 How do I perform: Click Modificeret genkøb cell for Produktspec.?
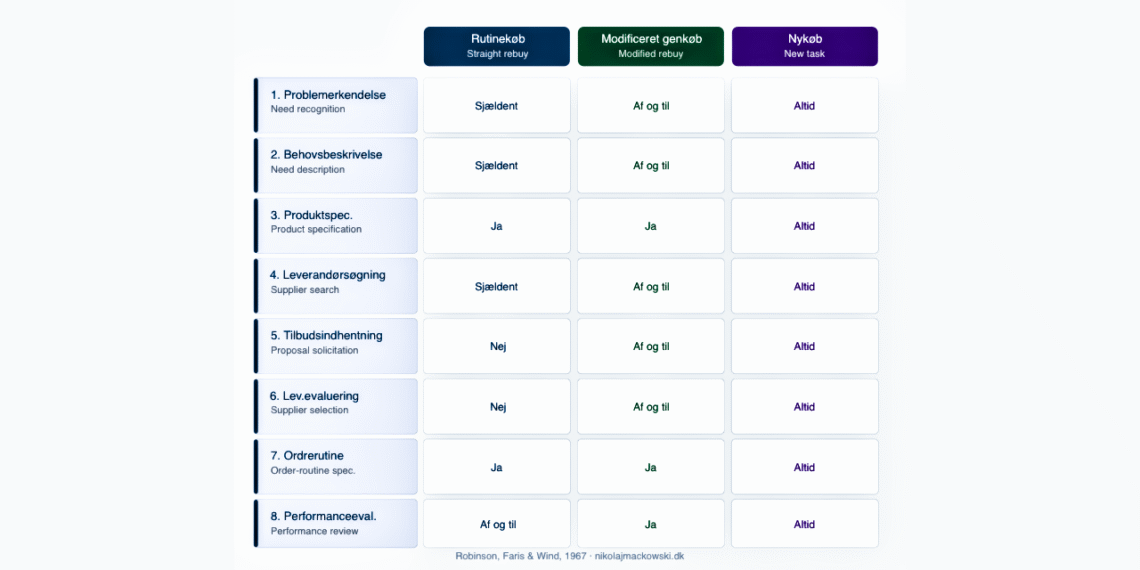tap(651, 226)
